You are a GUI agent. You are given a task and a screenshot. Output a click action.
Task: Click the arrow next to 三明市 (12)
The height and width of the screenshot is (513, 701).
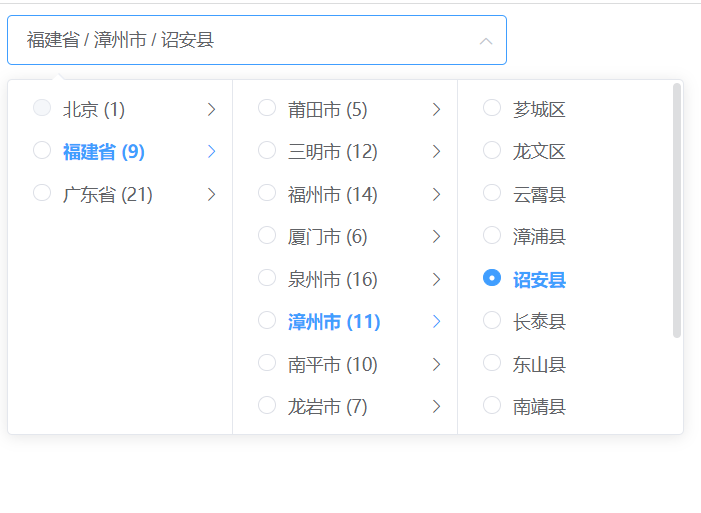[436, 152]
